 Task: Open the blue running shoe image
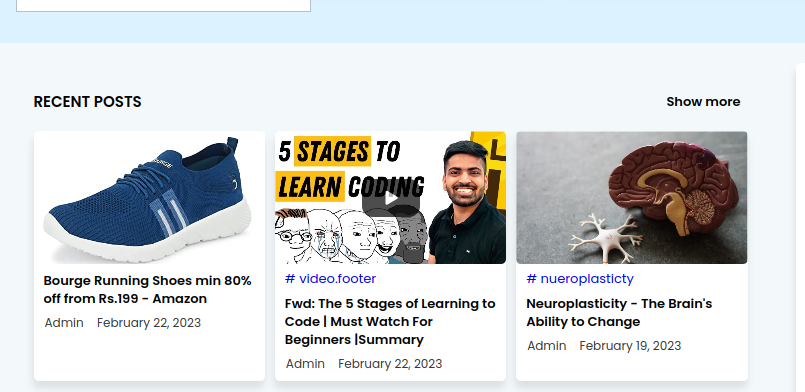149,198
